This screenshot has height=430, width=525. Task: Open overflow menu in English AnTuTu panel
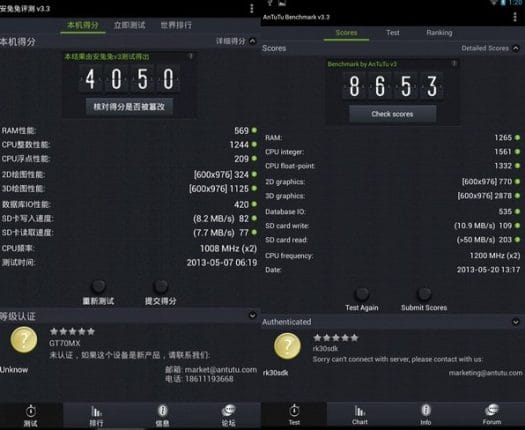pos(515,17)
